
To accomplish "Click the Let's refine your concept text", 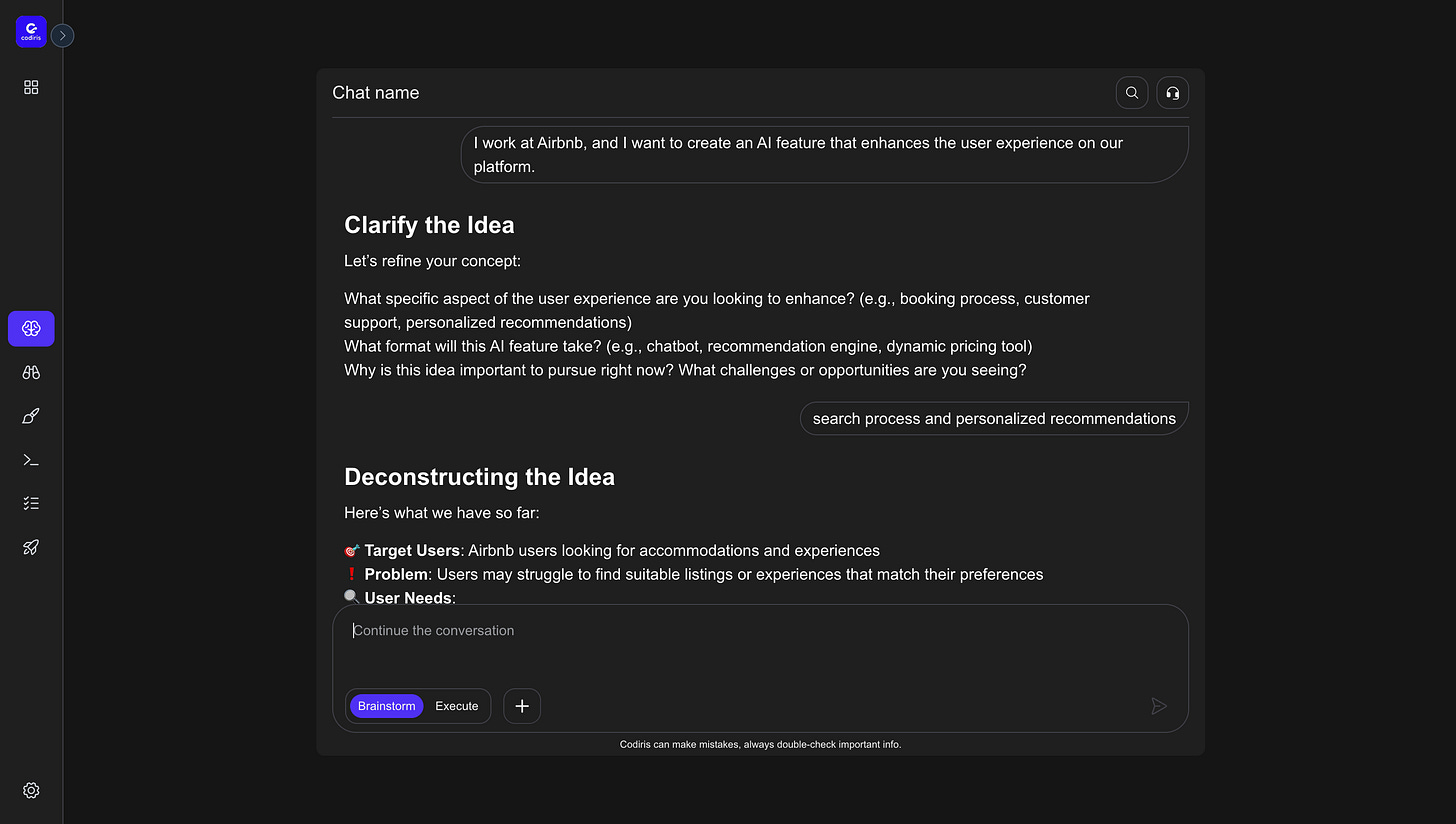I will (433, 261).
